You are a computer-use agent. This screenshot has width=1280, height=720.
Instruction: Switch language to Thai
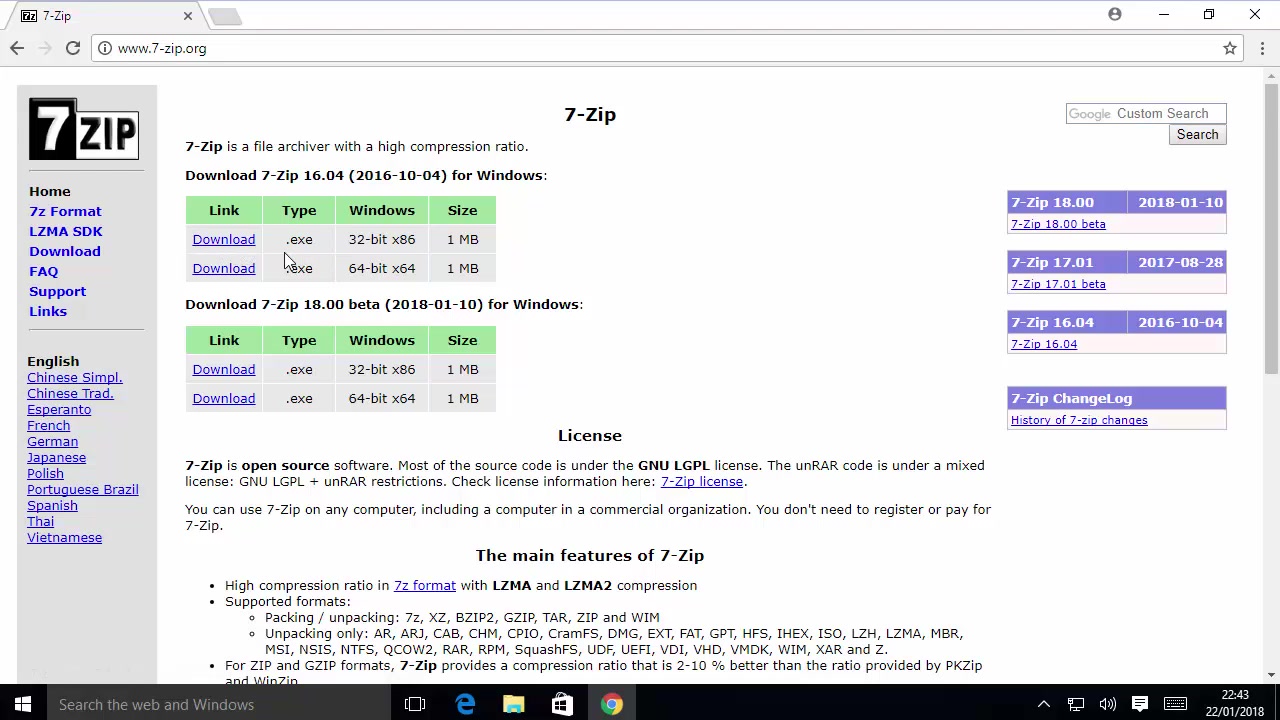click(x=41, y=521)
